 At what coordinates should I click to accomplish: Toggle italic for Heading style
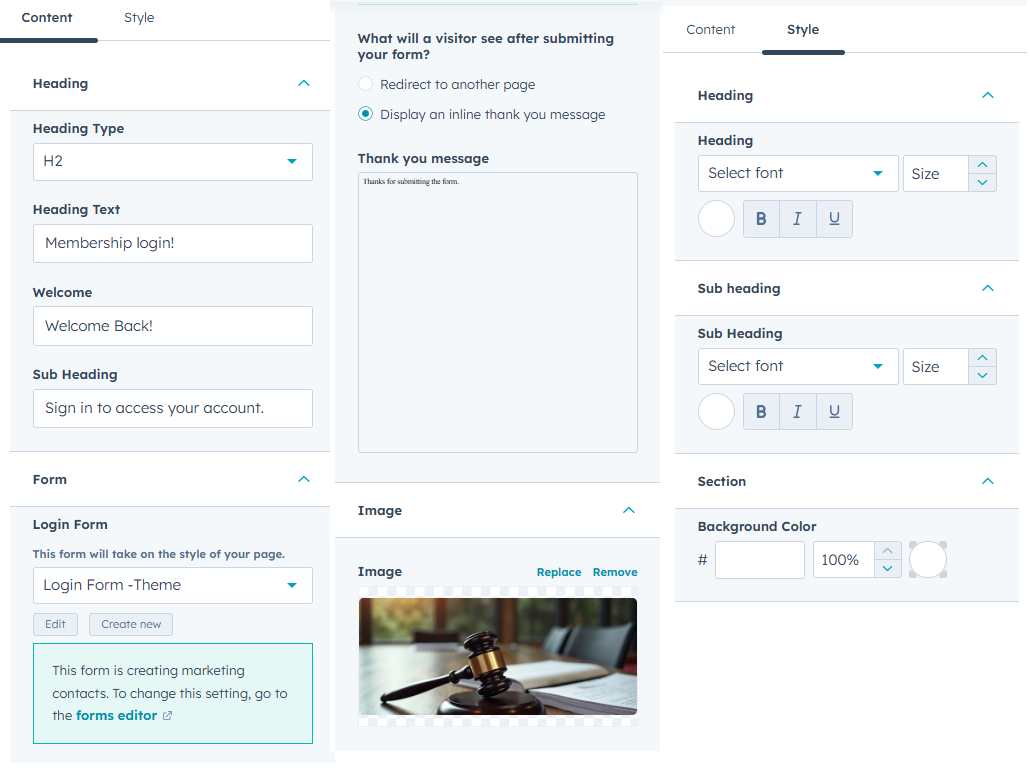pyautogui.click(x=797, y=219)
